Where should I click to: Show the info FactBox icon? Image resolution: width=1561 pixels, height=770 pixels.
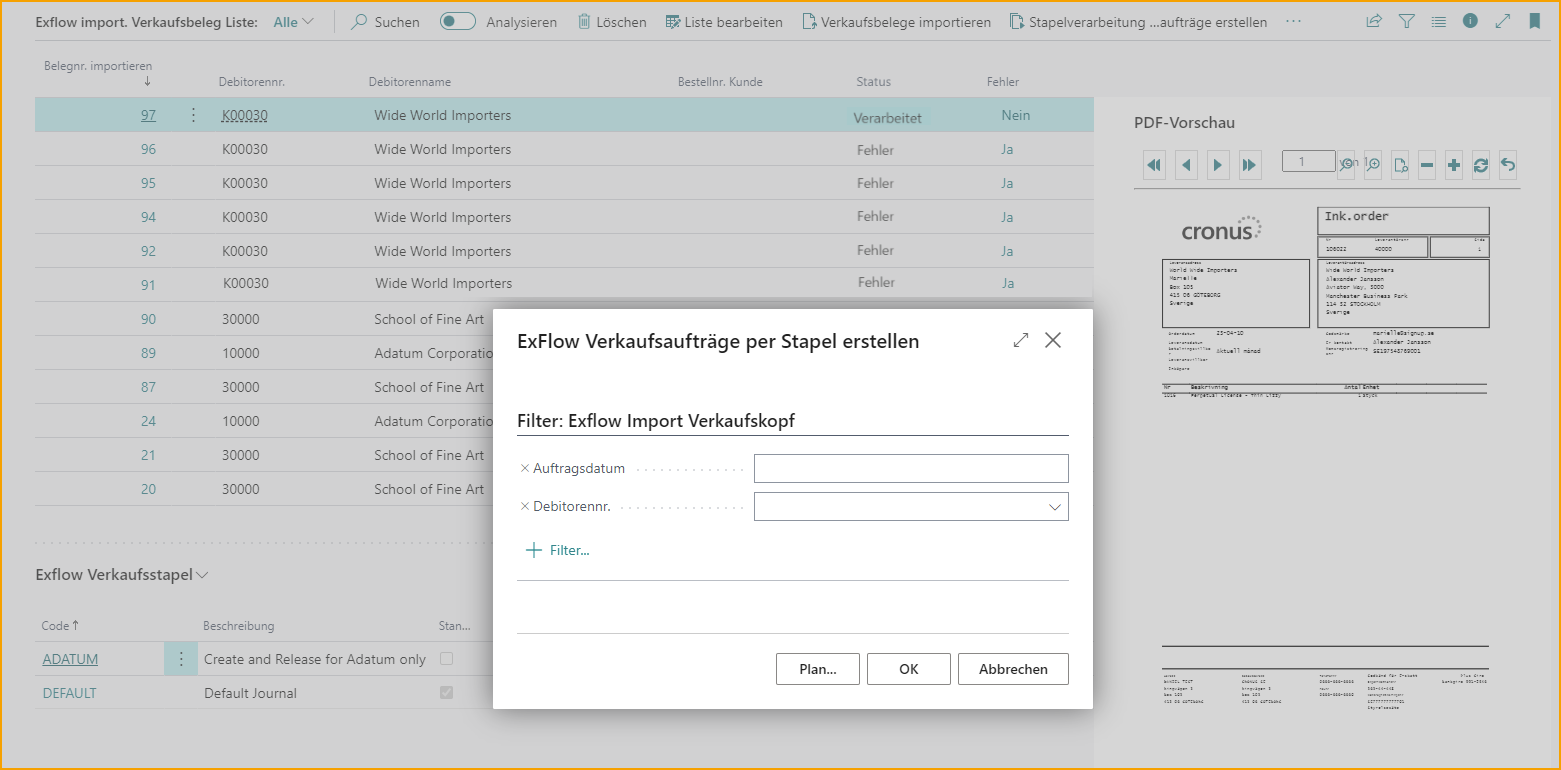[x=1470, y=21]
